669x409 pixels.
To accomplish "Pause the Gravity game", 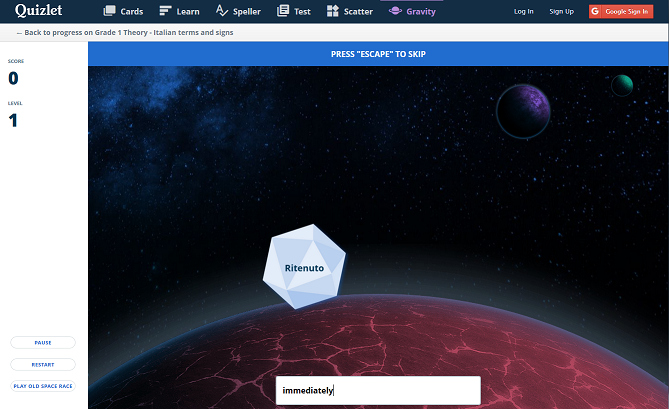I will (x=43, y=342).
